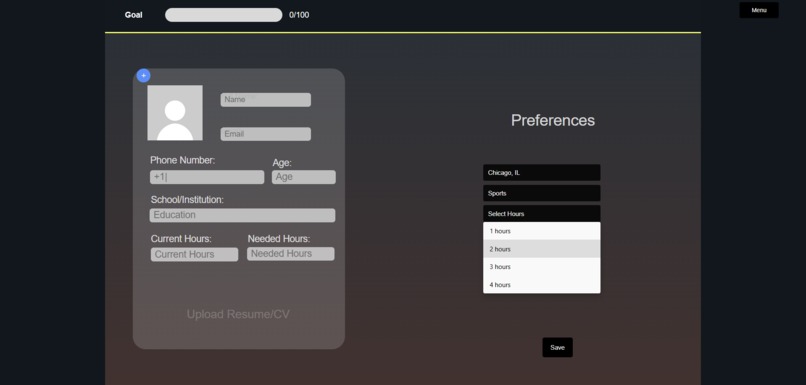Open the Menu button

pos(759,10)
